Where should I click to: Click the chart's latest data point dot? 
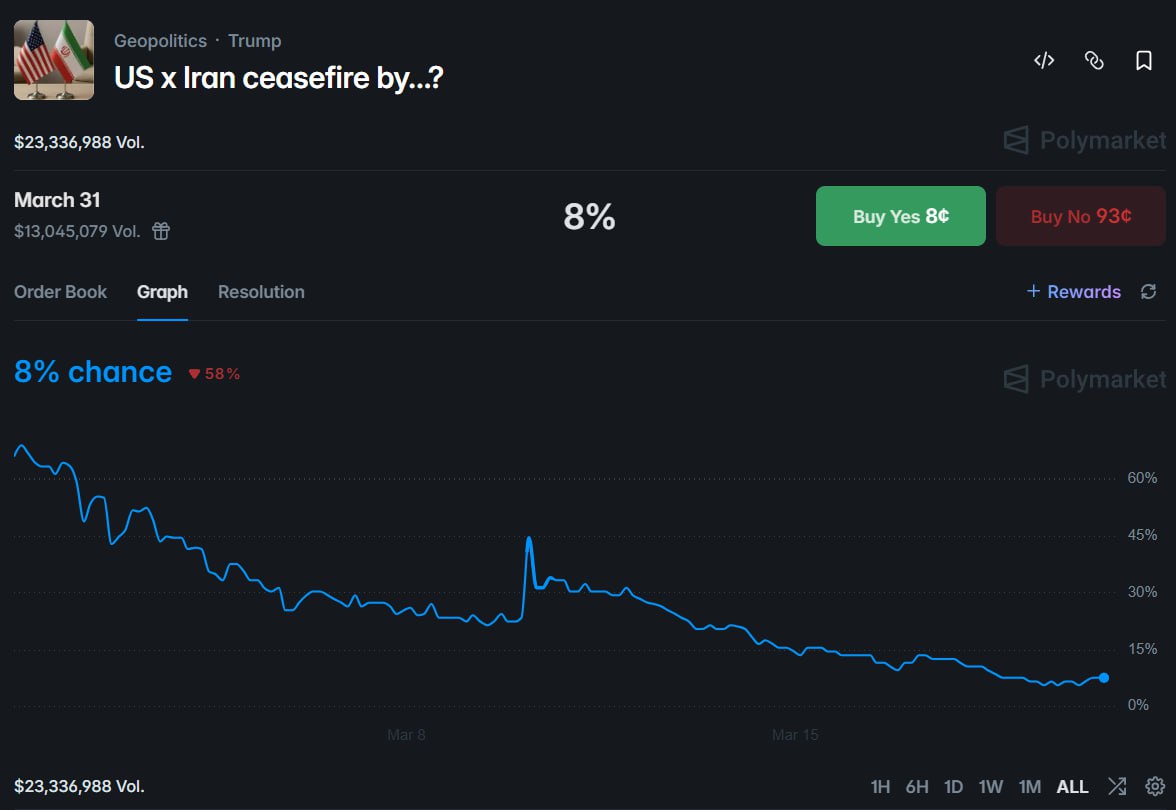pyautogui.click(x=1104, y=678)
